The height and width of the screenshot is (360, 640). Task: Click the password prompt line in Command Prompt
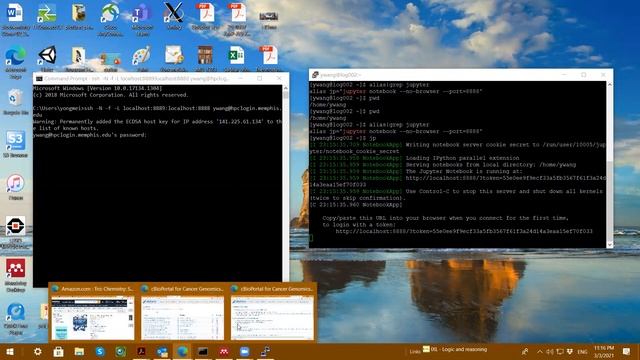coord(89,135)
